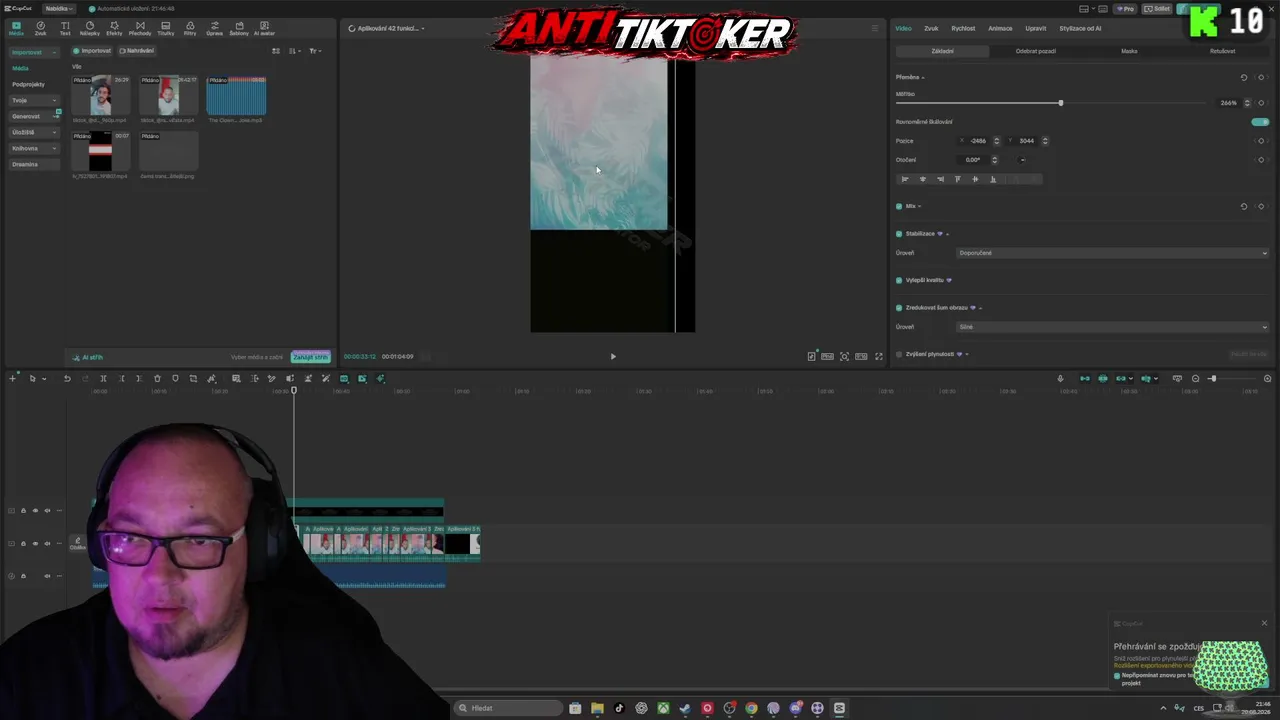Click the microphone record icon above timeline
The image size is (1280, 720).
tap(1060, 378)
